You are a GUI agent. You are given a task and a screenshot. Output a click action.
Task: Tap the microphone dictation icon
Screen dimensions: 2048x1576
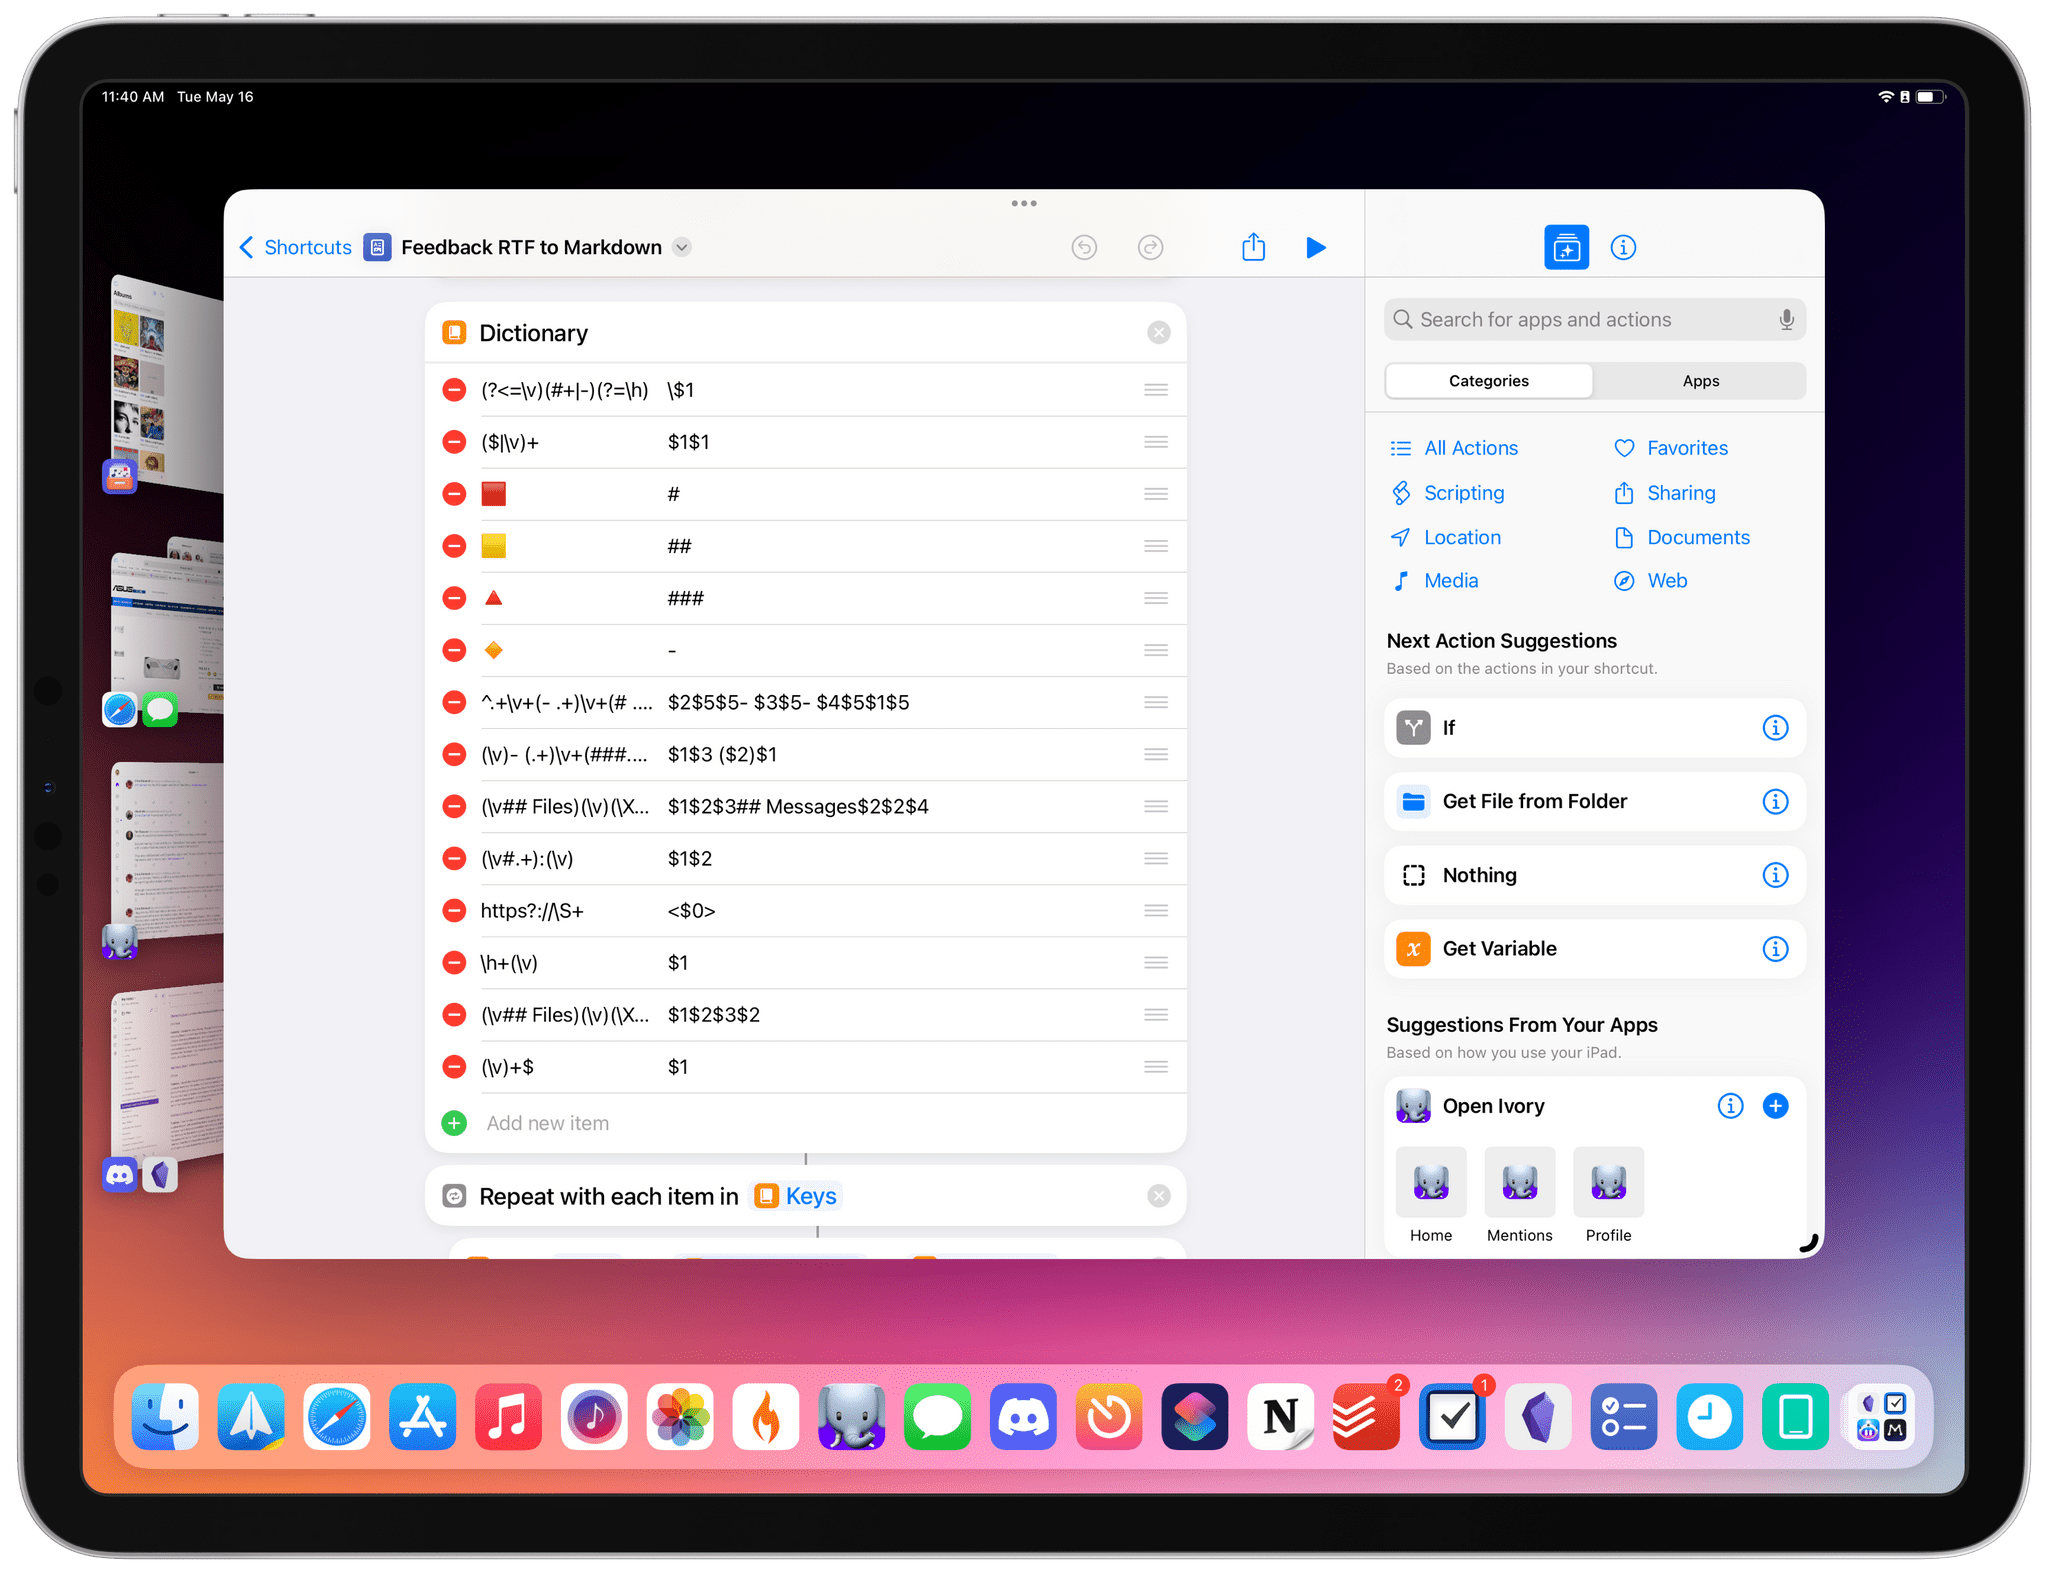click(1786, 319)
